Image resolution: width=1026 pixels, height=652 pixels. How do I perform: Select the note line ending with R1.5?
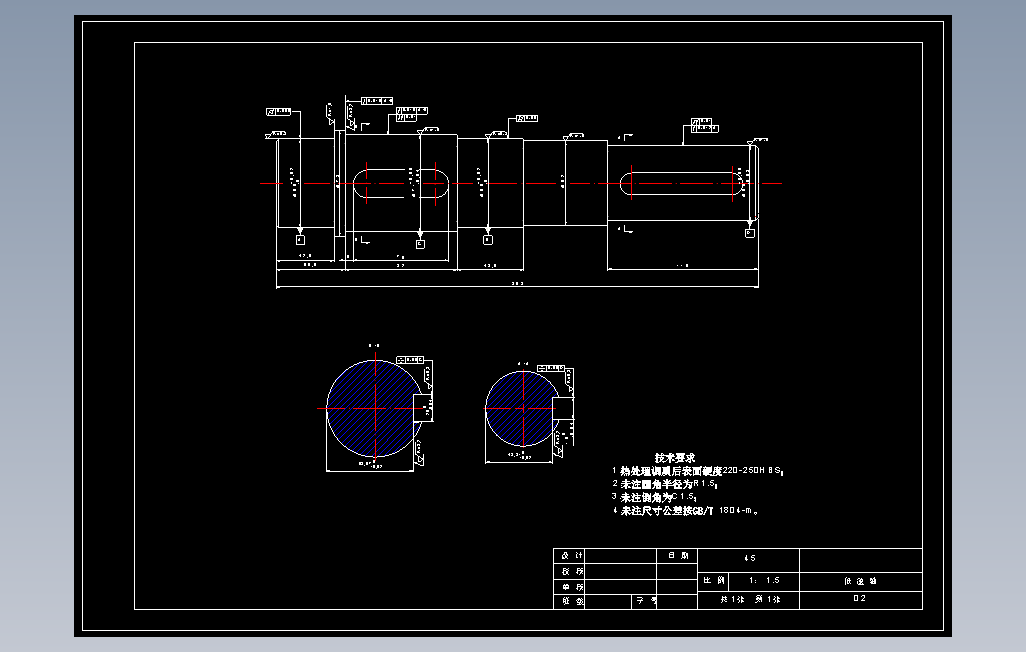[x=665, y=484]
